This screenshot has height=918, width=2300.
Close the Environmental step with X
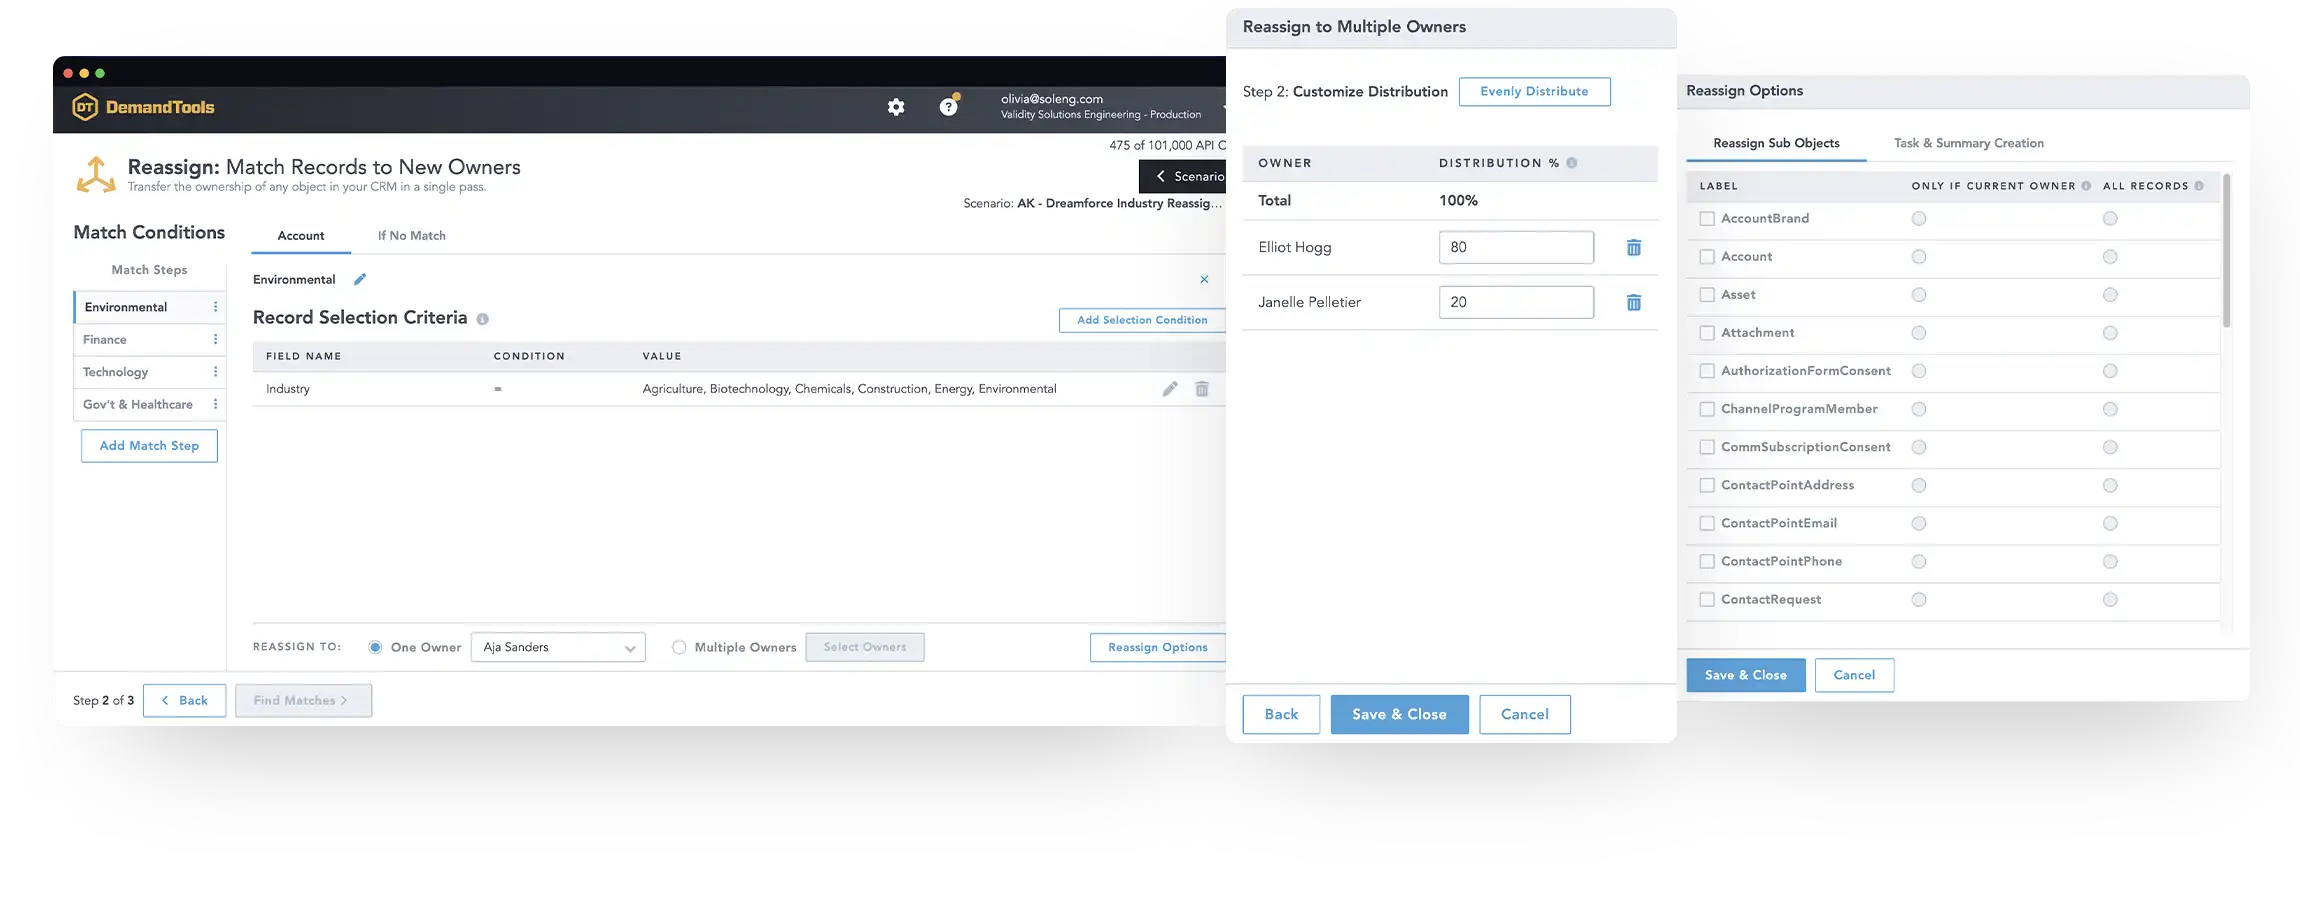coord(1204,279)
